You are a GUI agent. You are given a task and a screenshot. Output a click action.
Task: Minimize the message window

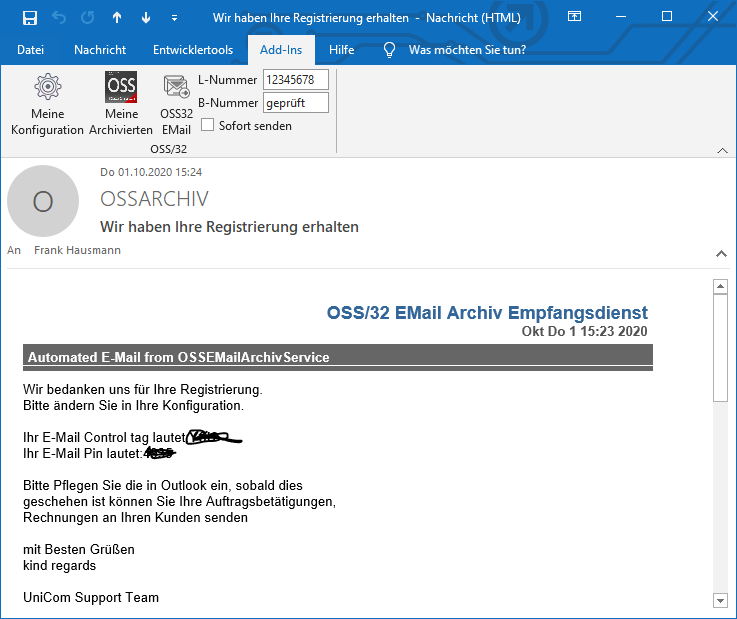621,17
